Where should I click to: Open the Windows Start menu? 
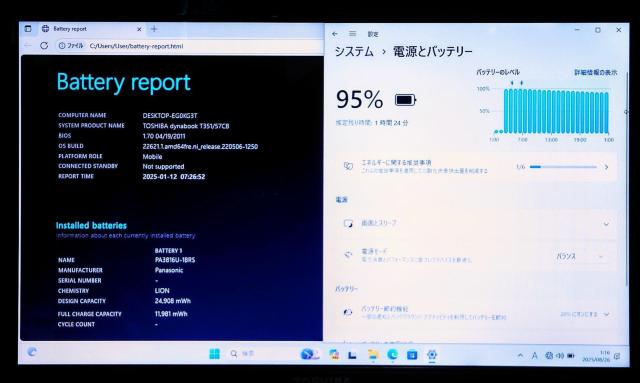215,354
